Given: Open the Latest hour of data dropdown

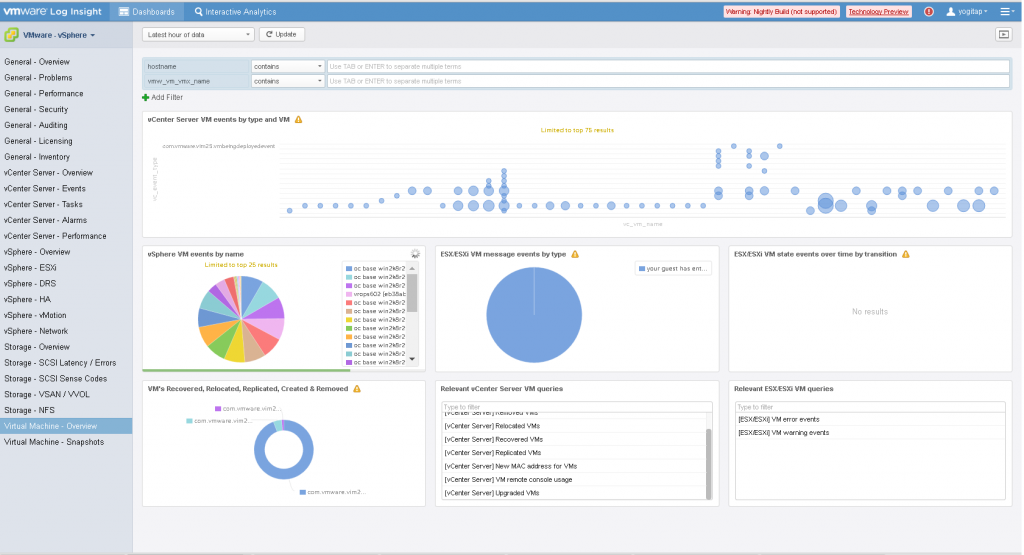Looking at the screenshot, I should tap(198, 35).
